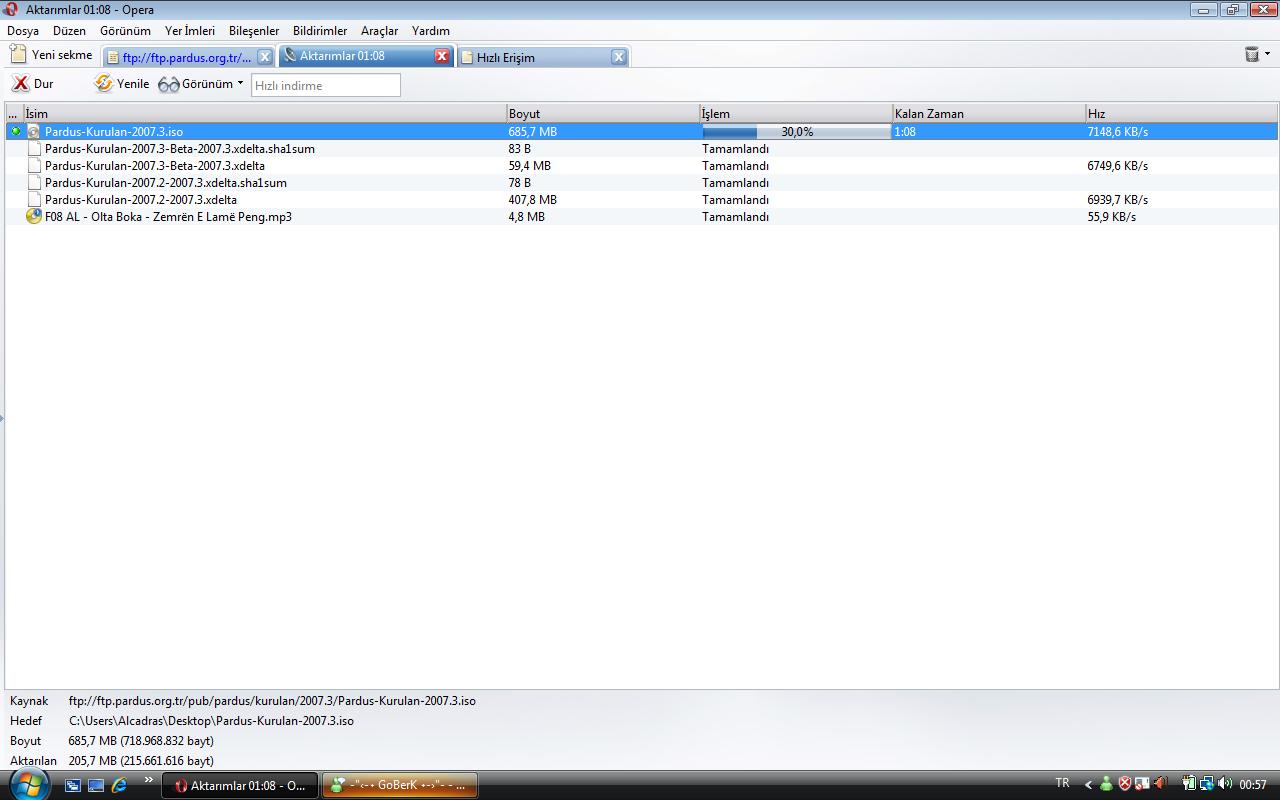
Task: Click the mp3 icon of F08 AL track
Action: pyautogui.click(x=34, y=217)
